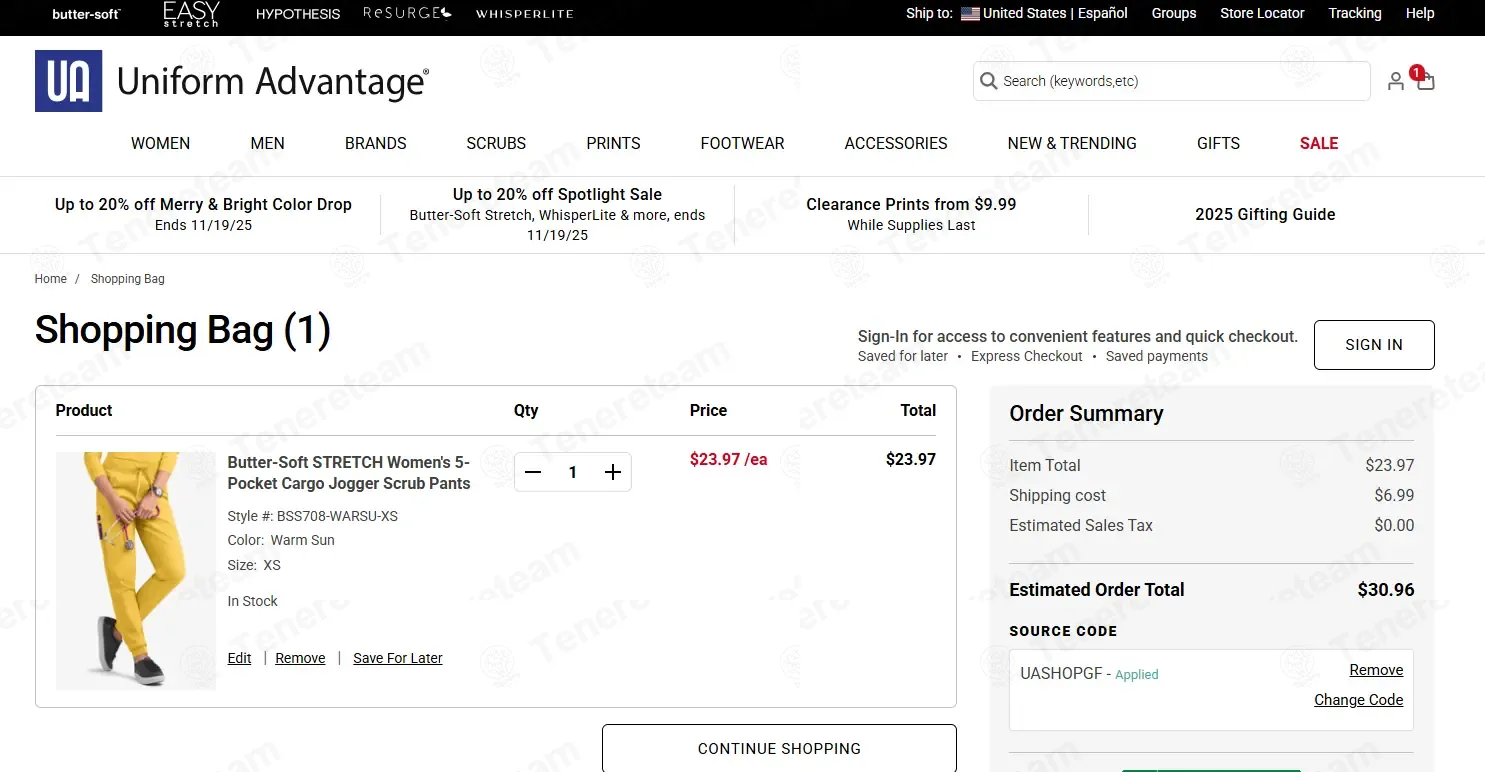The width and height of the screenshot is (1485, 772).
Task: Click the CONTINUE SHOPPING button
Action: point(779,748)
